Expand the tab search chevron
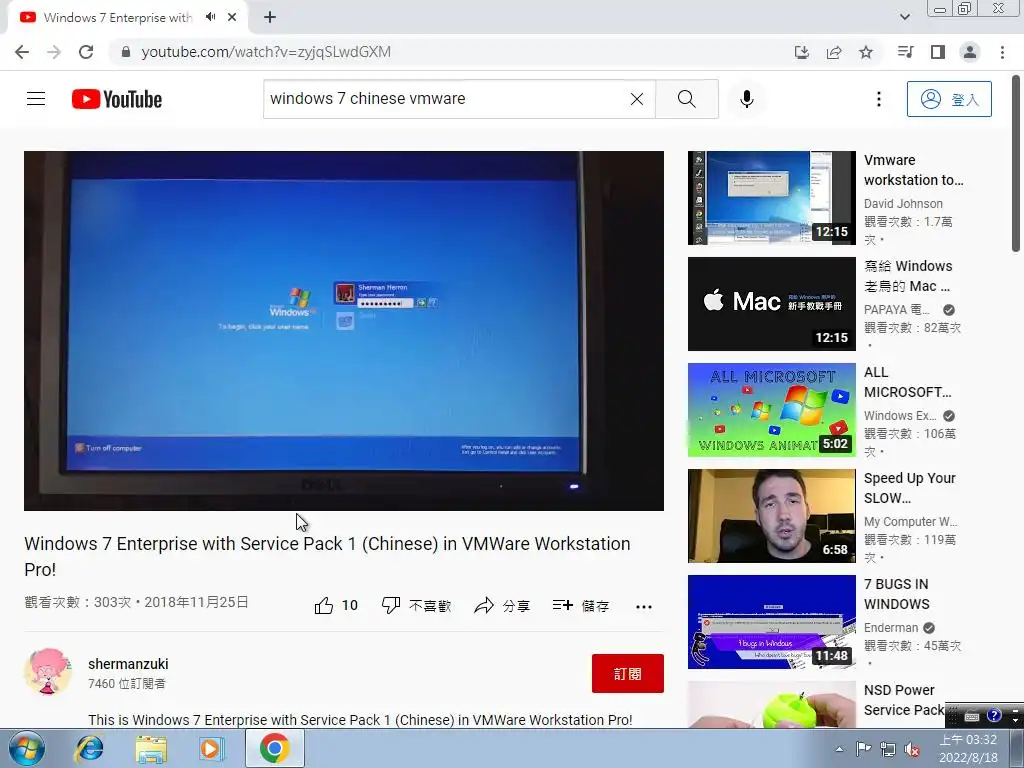1024x768 pixels. [x=904, y=17]
